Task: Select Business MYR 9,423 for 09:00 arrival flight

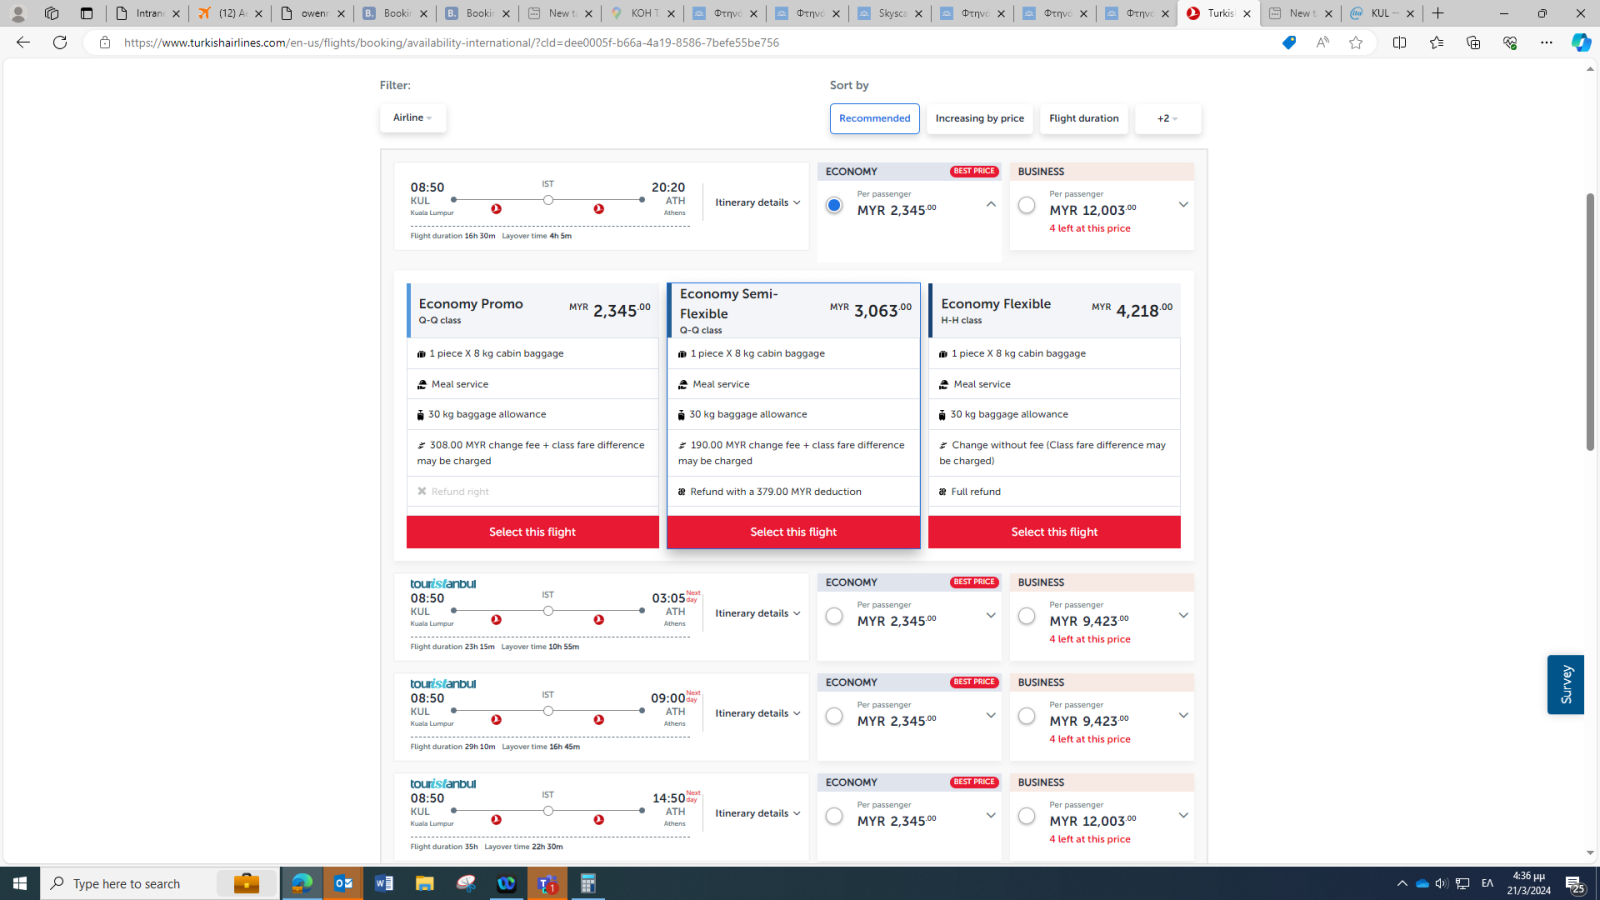Action: 1026,716
